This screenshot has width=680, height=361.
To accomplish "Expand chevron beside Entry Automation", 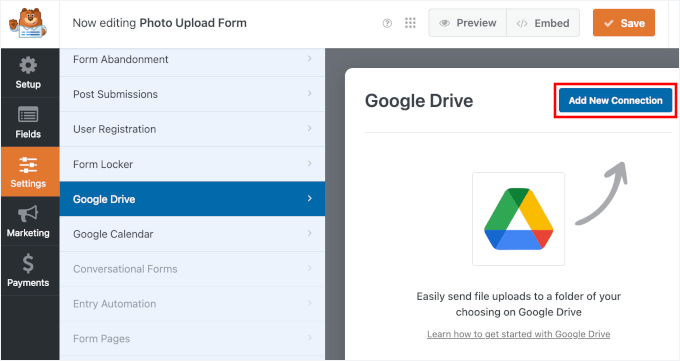I will 310,302.
